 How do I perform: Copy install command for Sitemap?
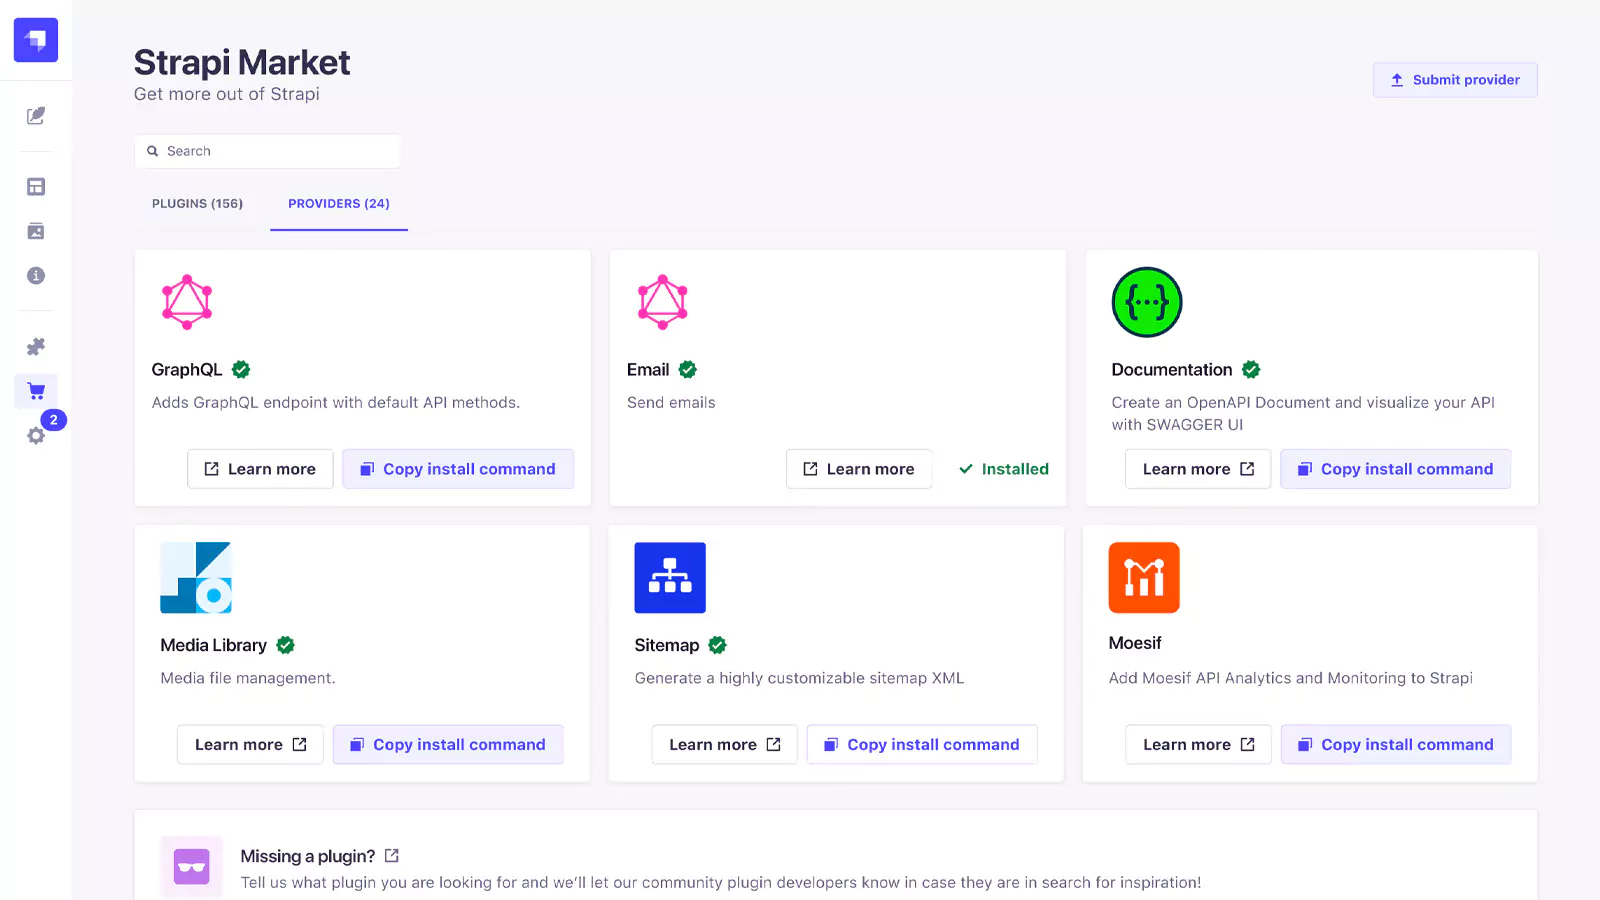coord(922,745)
